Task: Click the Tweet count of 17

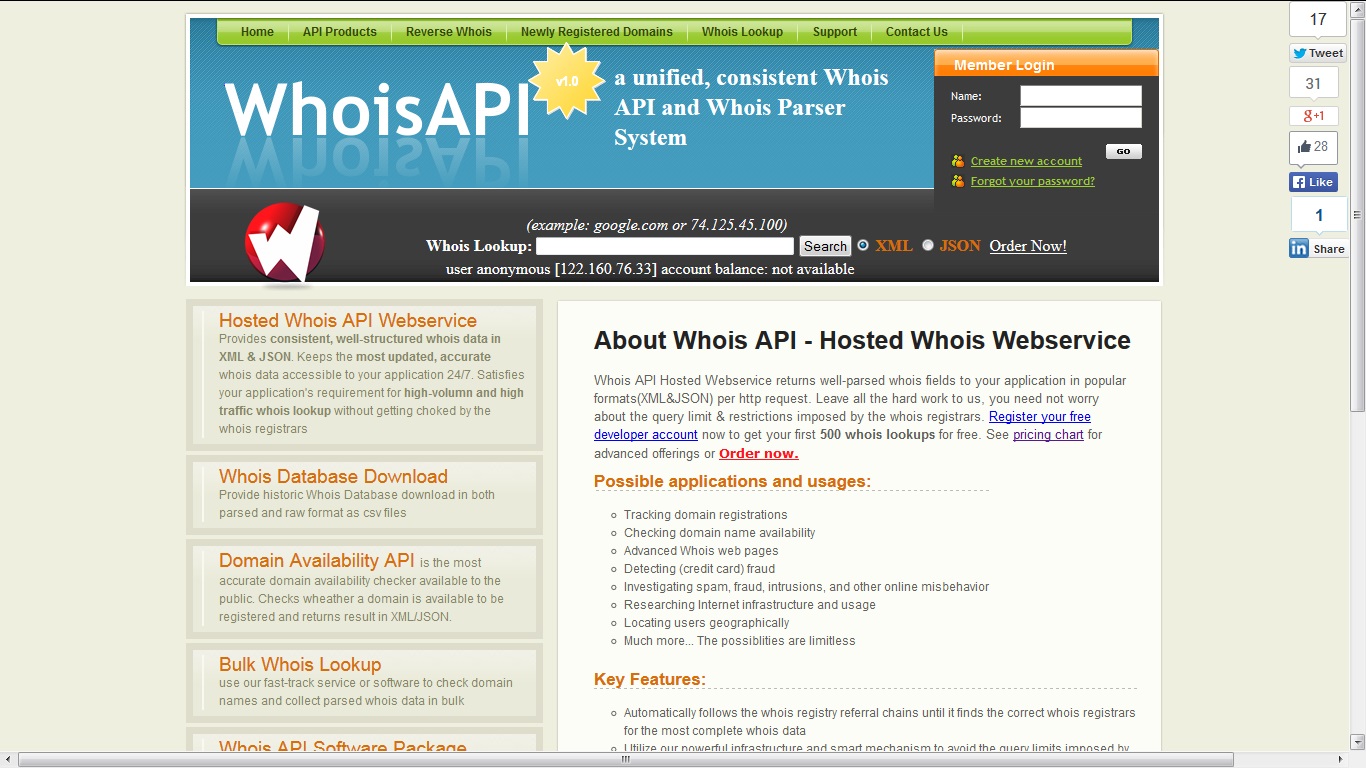Action: [1318, 19]
